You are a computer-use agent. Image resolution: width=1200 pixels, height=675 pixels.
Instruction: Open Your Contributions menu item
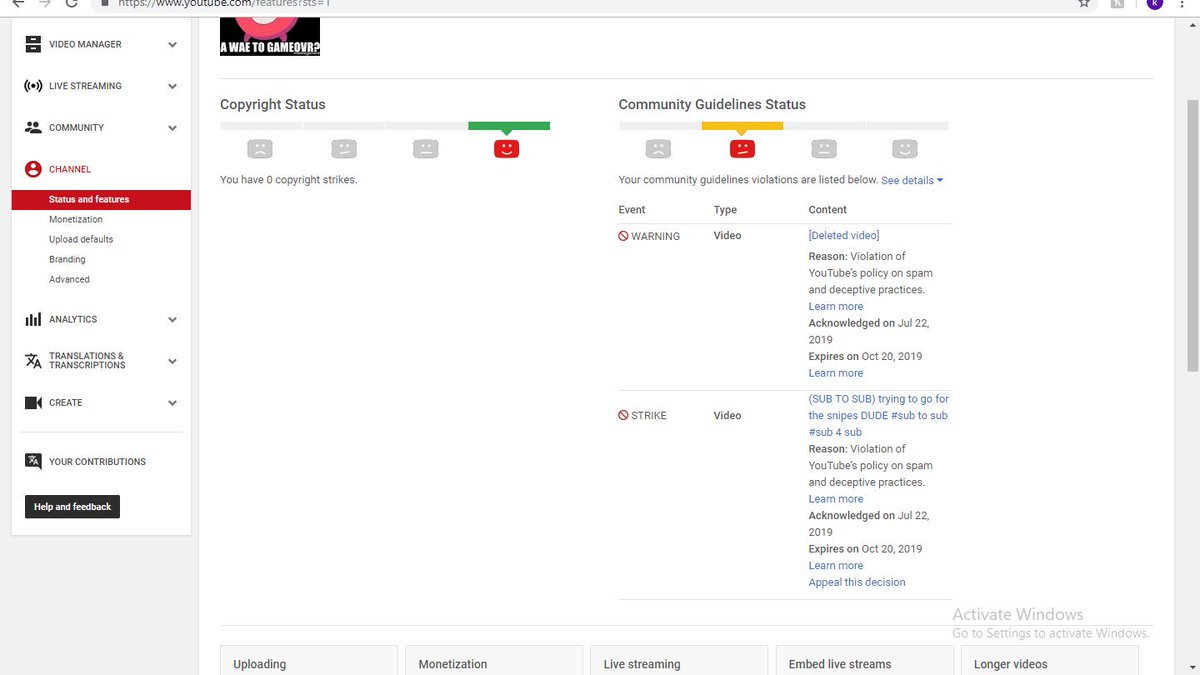97,462
